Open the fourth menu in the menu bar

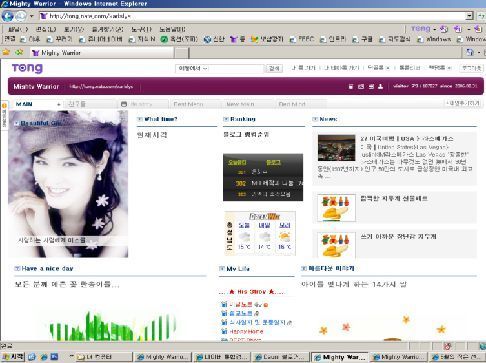[107, 29]
